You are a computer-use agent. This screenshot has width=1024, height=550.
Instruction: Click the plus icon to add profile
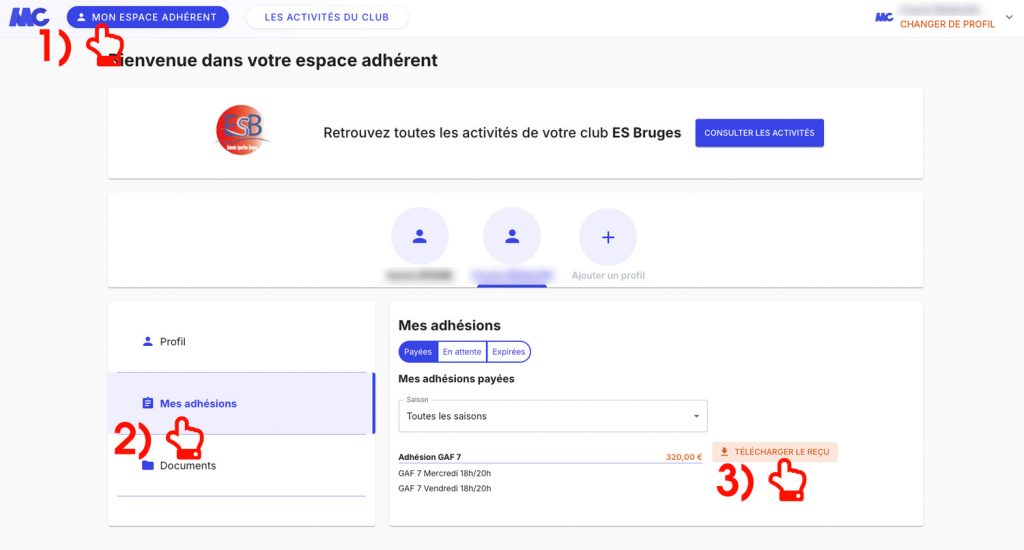pos(608,236)
